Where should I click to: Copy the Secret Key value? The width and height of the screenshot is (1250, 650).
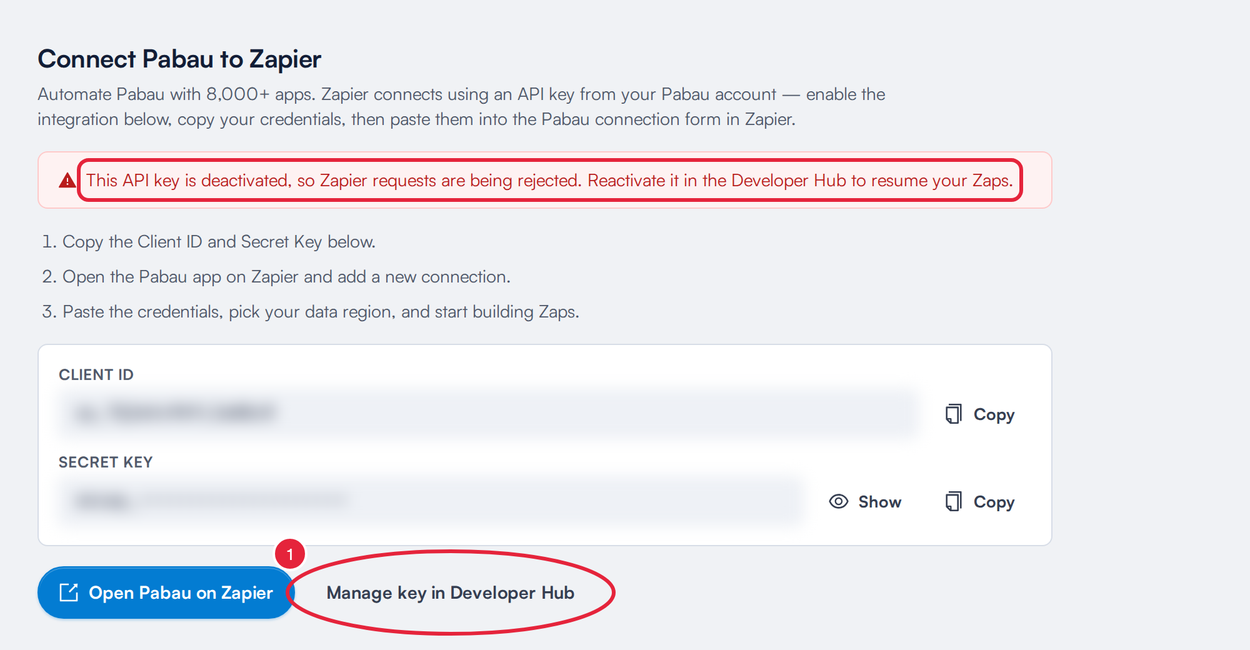point(980,502)
